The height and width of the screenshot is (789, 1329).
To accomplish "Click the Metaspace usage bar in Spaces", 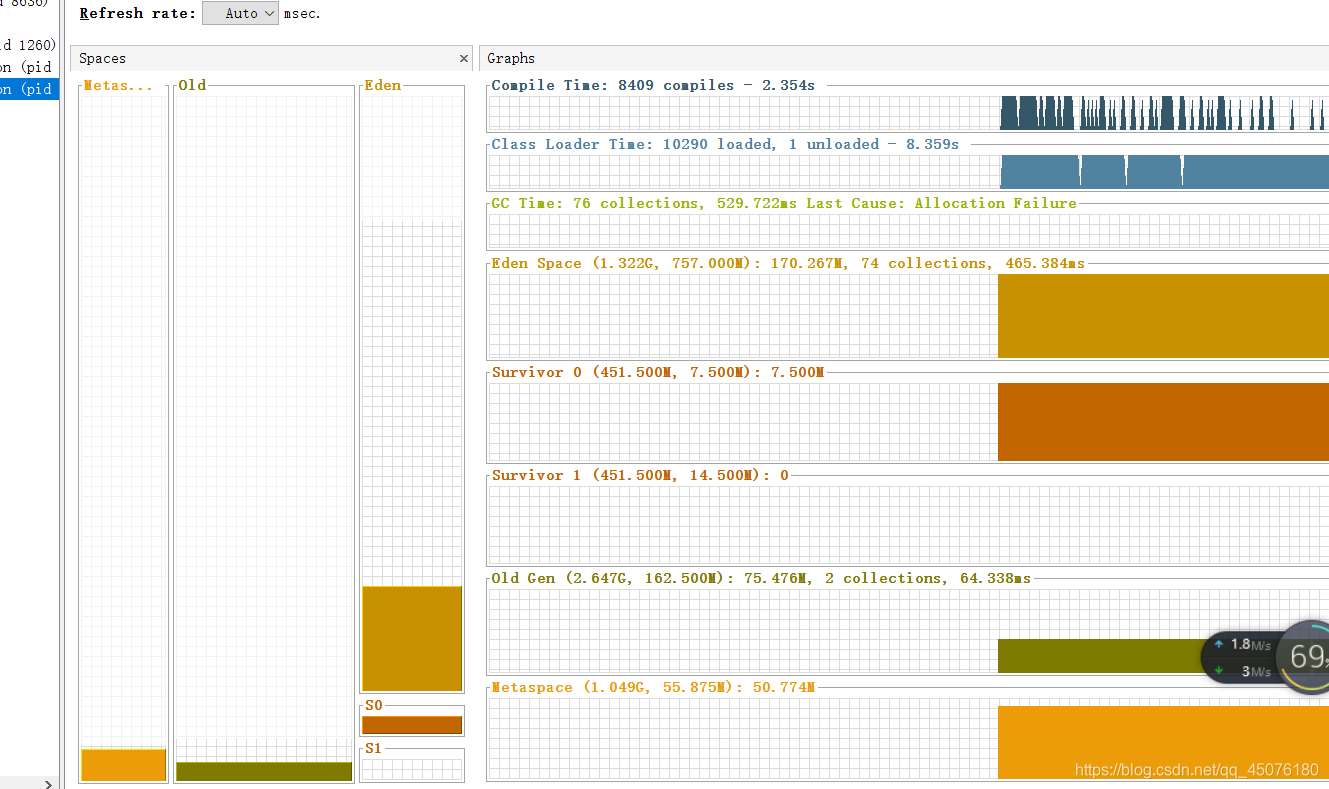I will click(x=123, y=764).
